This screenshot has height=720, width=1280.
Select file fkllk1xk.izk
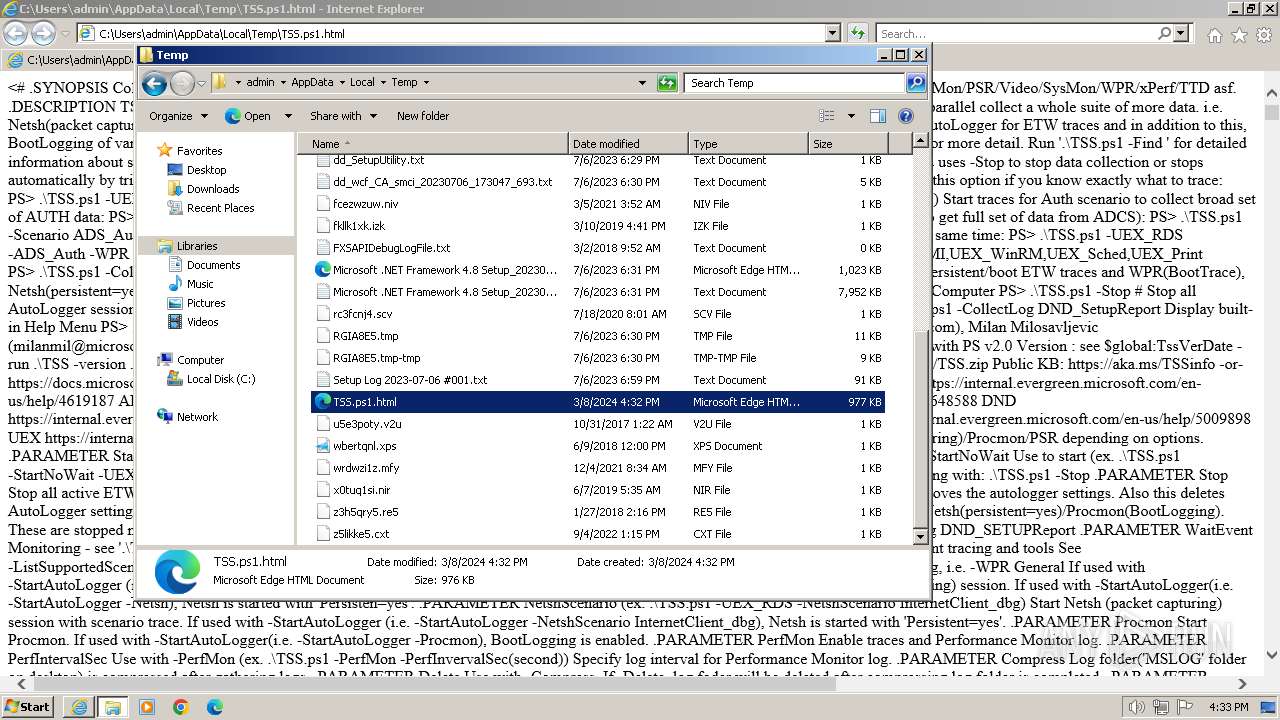click(359, 226)
